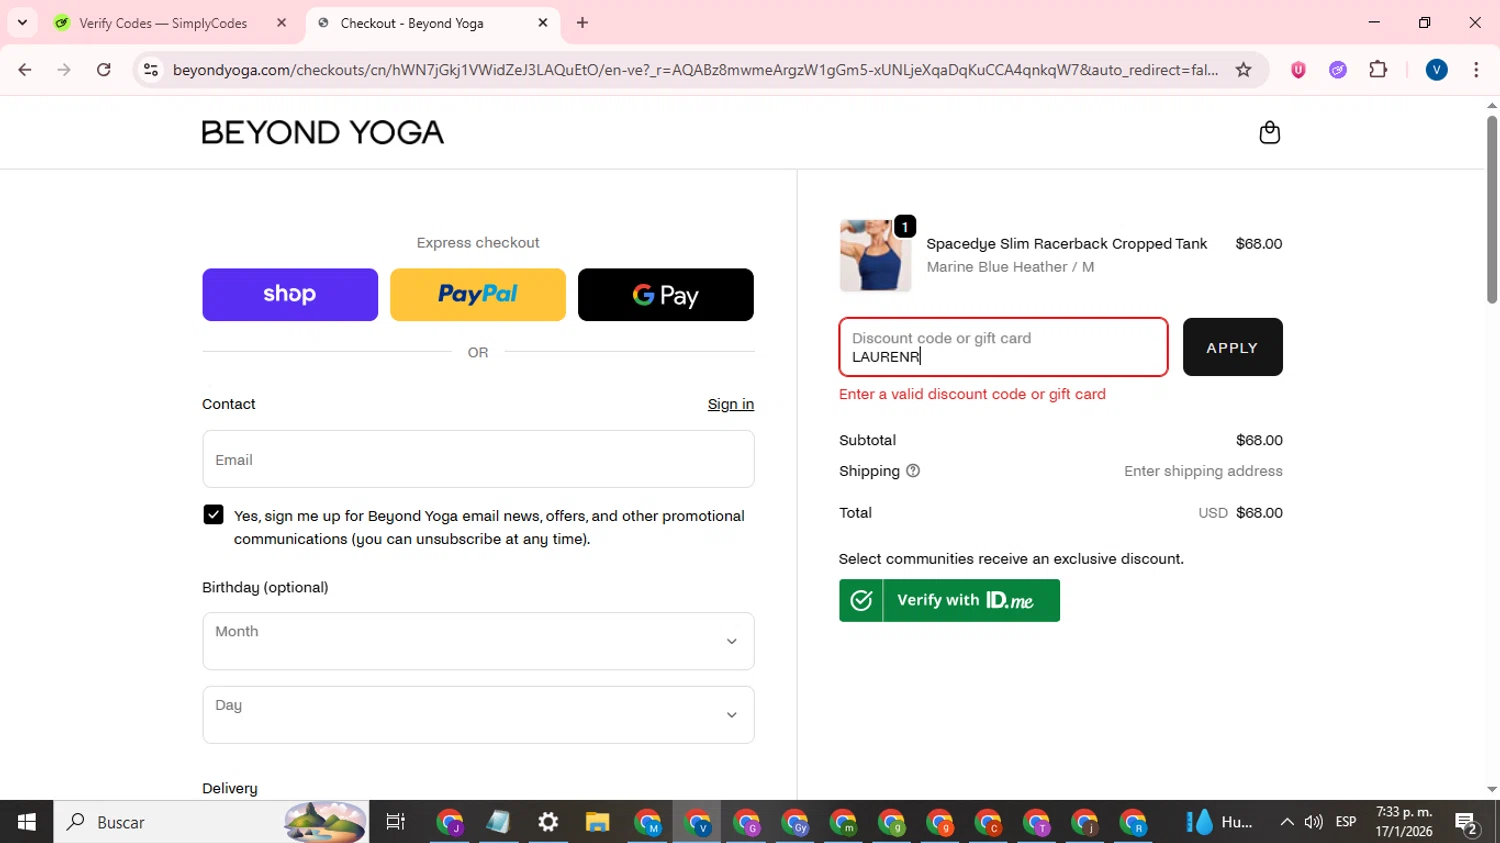The width and height of the screenshot is (1500, 843).
Task: Go back to previous page
Action: pyautogui.click(x=25, y=70)
